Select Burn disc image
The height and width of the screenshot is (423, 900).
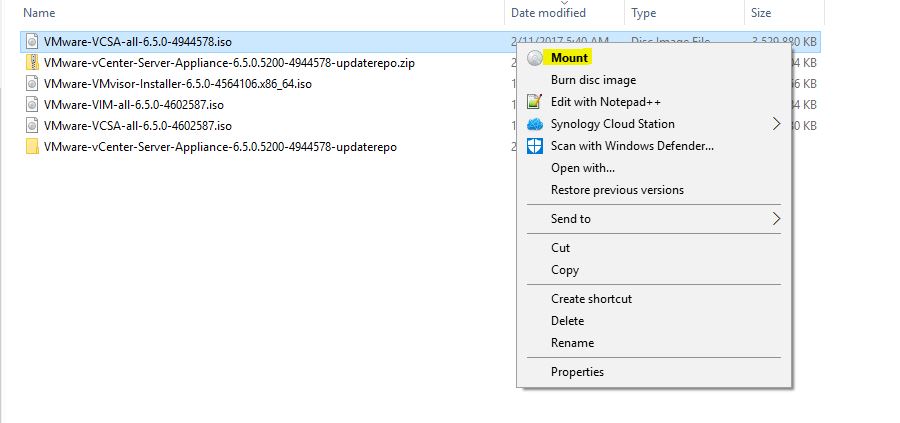coord(593,80)
